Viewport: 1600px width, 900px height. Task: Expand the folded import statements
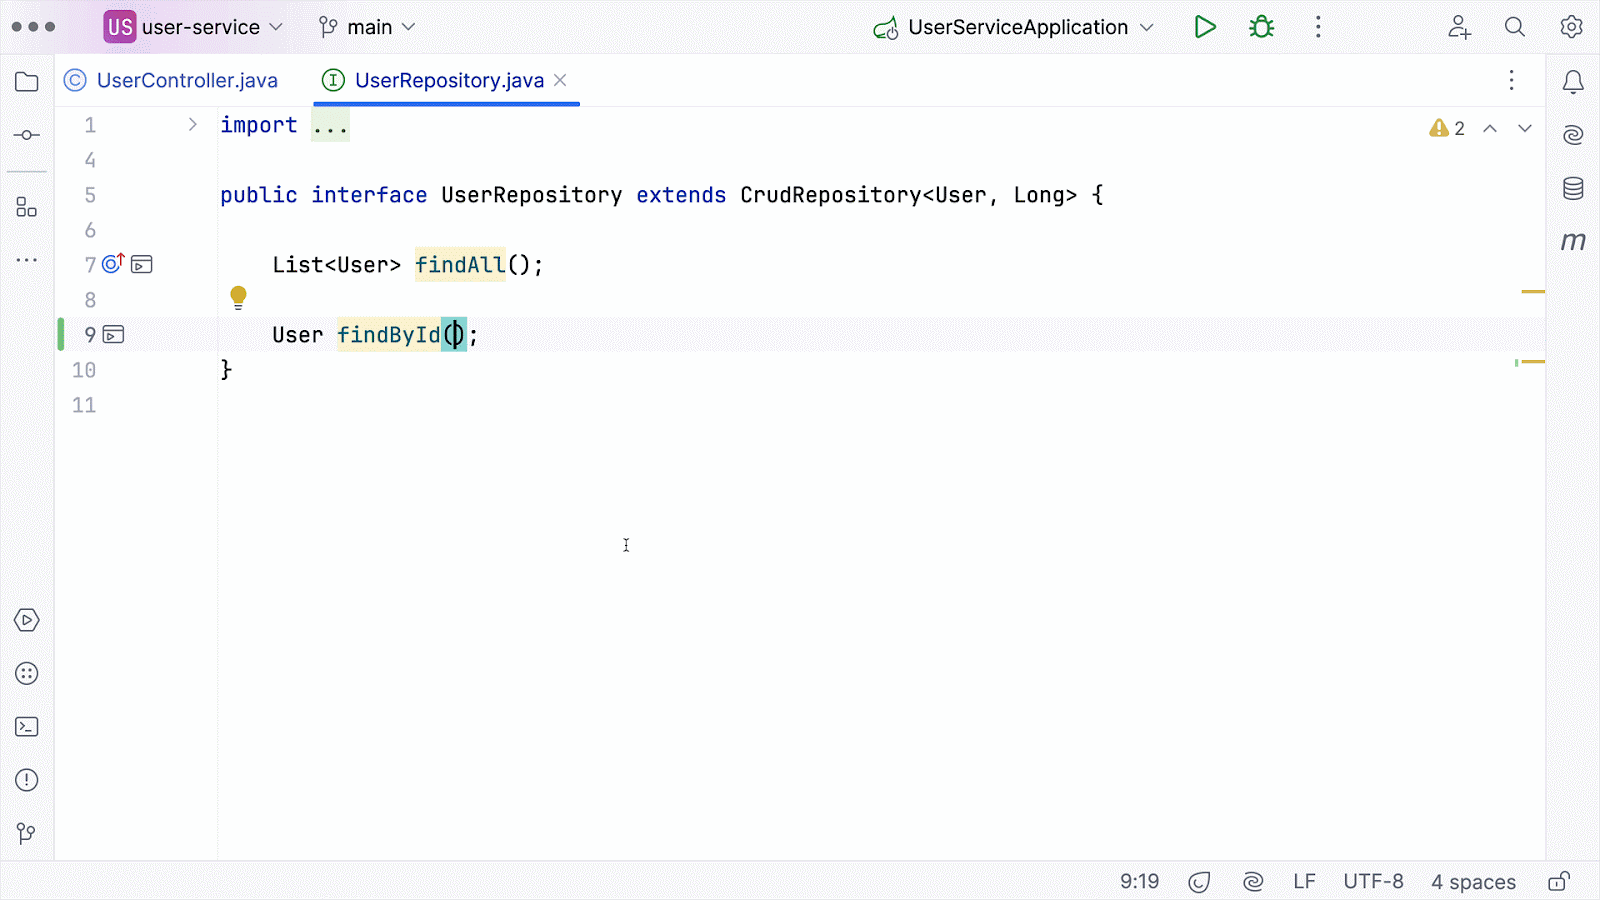click(192, 125)
